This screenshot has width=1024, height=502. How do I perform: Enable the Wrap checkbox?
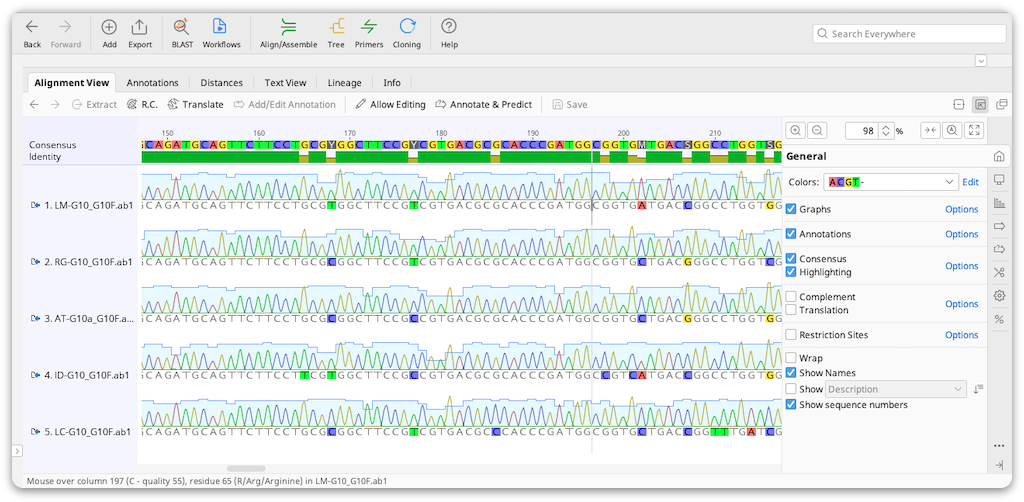pyautogui.click(x=791, y=358)
